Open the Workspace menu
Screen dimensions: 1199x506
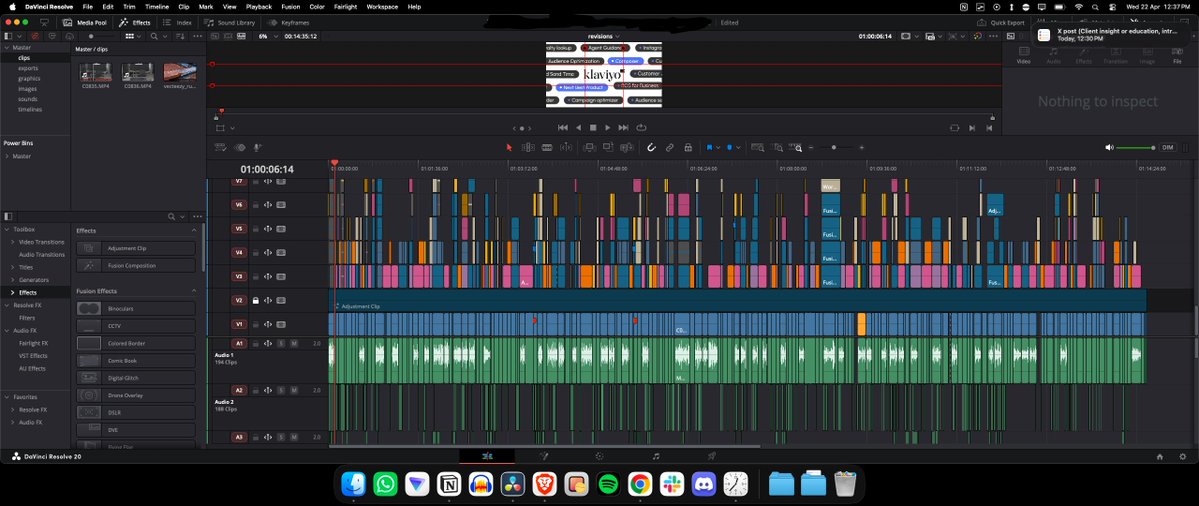pos(382,6)
